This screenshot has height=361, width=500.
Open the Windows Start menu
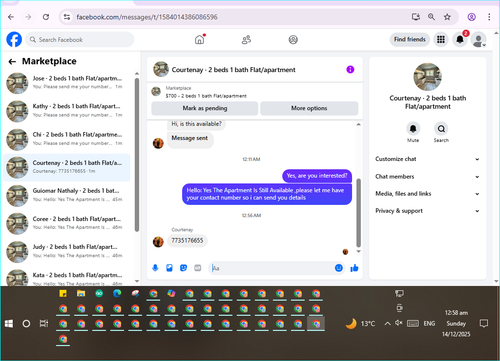click(x=9, y=324)
